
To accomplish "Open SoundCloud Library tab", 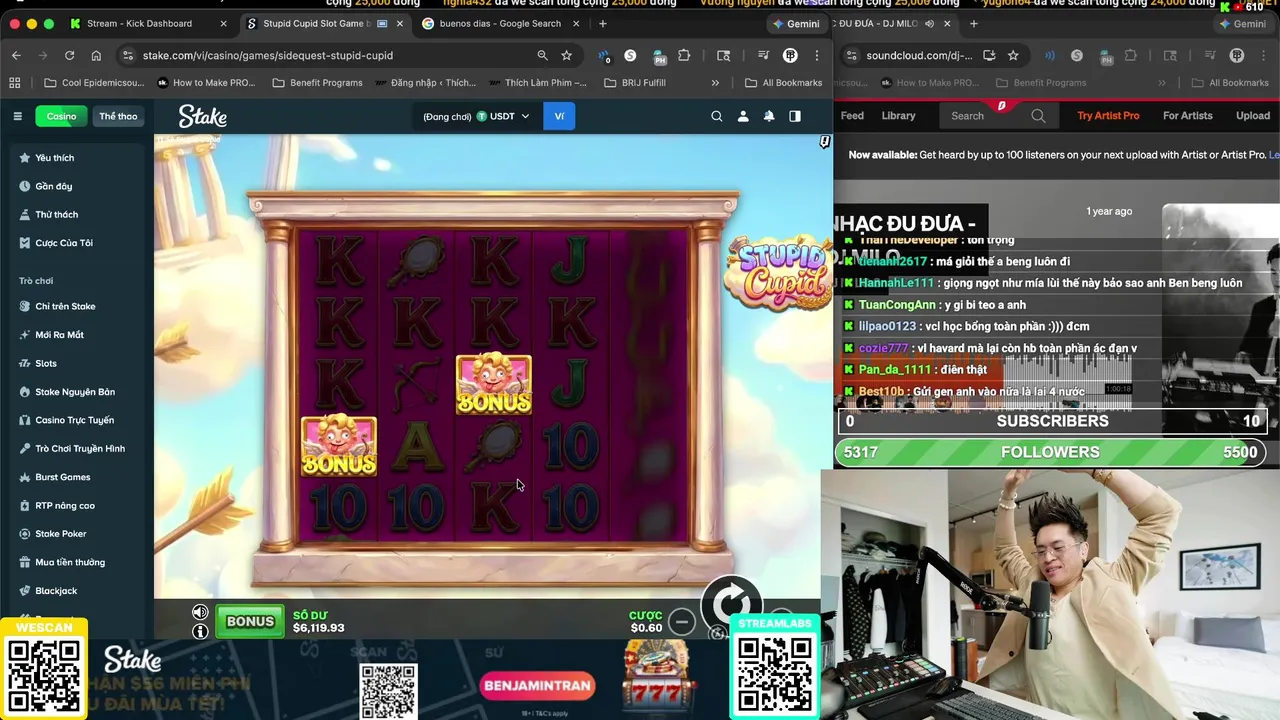I will tap(898, 116).
